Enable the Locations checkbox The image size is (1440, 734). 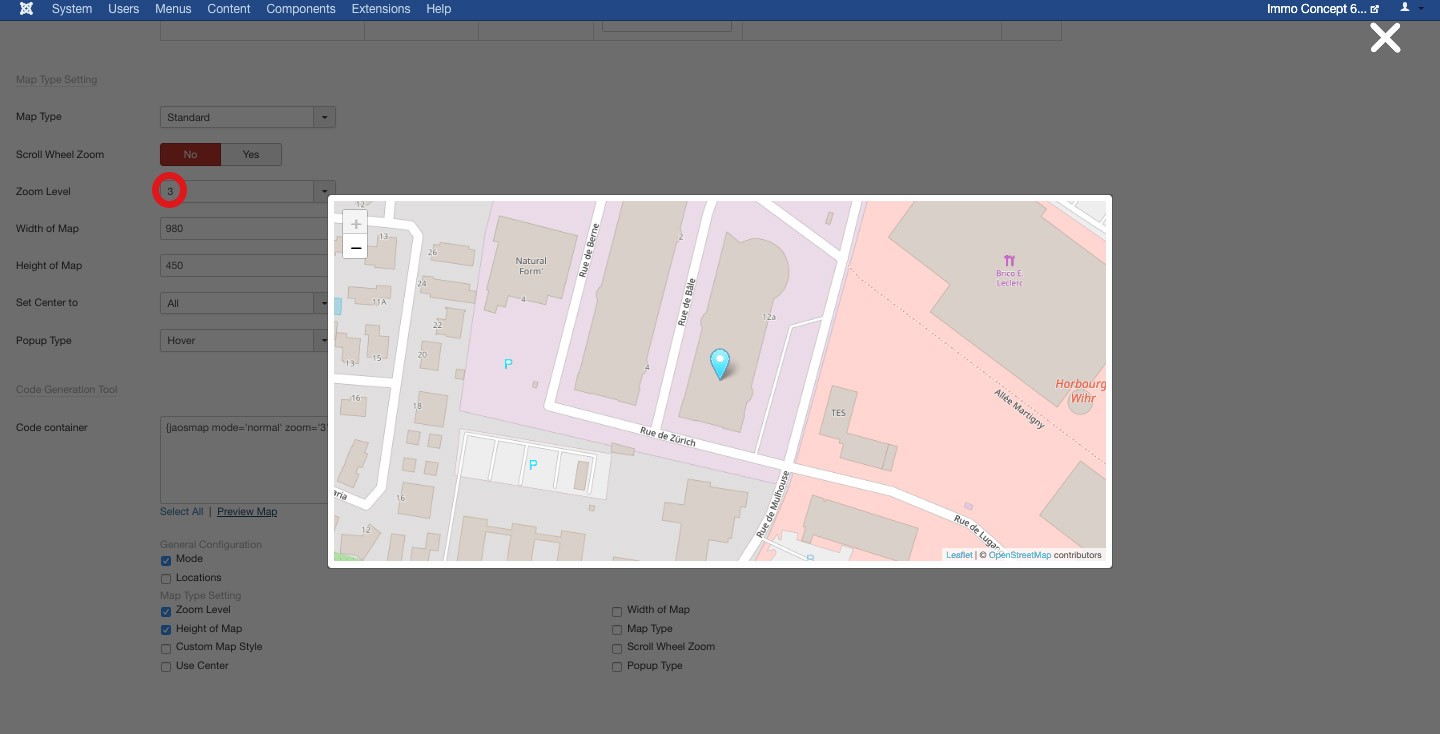166,578
